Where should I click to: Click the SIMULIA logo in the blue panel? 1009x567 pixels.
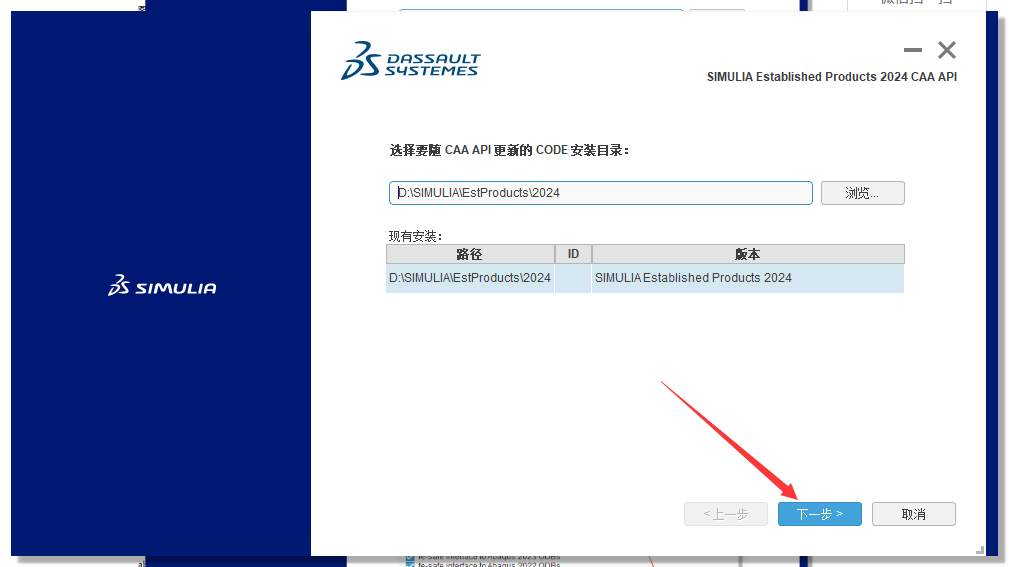tap(162, 286)
